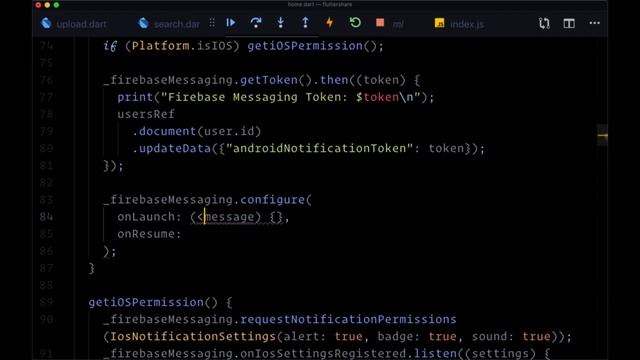This screenshot has width=640, height=360.
Task: Click on "androidNotificationToken" string
Action: click(319, 148)
